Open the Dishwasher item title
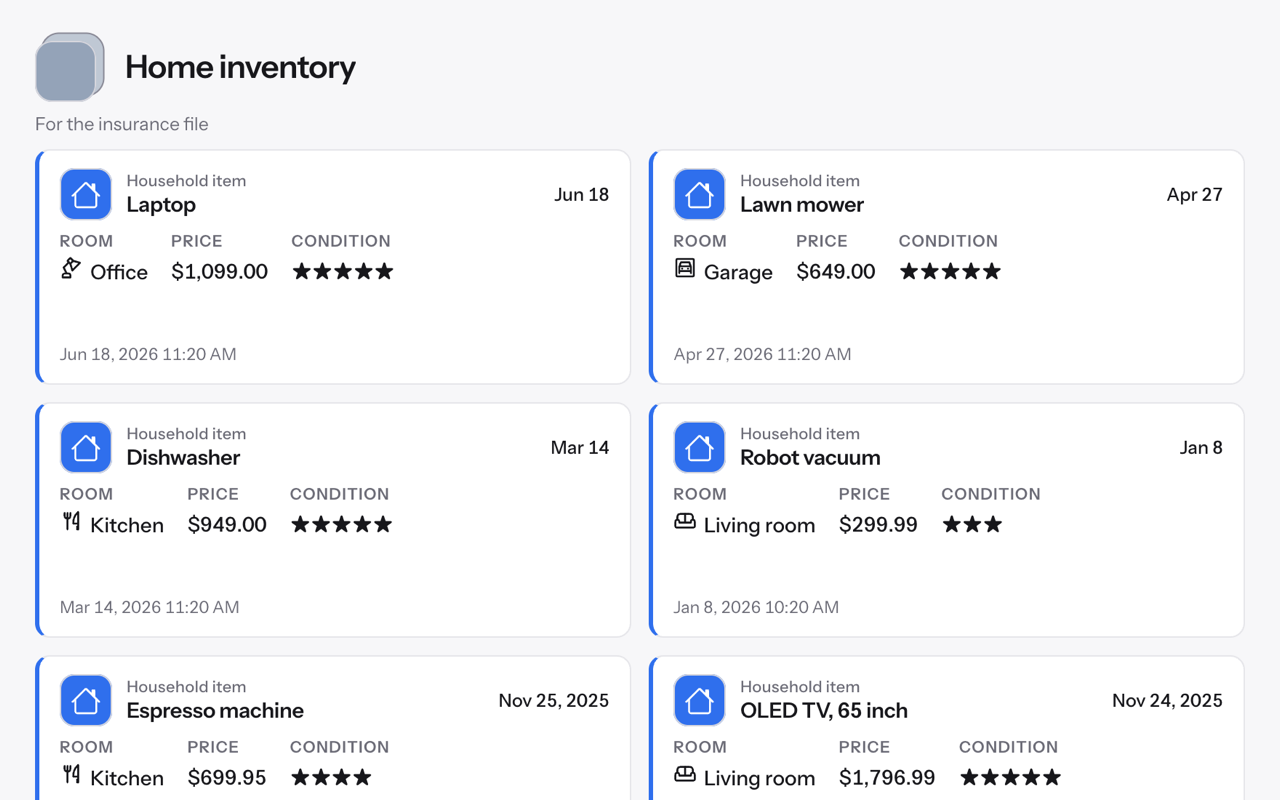 pos(183,458)
